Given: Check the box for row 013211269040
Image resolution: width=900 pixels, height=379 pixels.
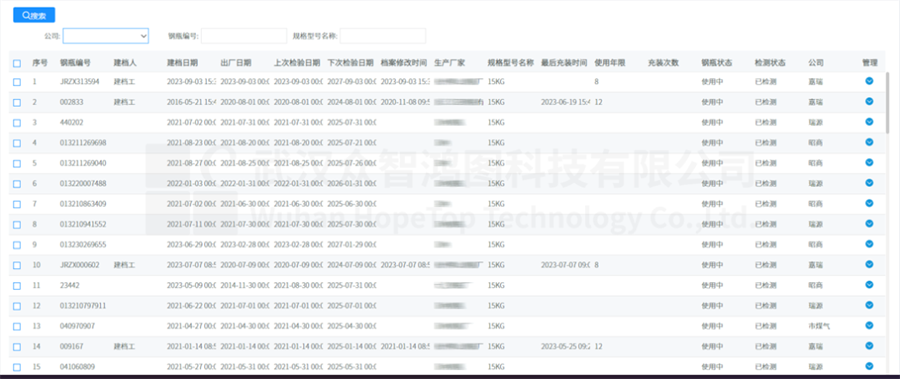Looking at the screenshot, I should tap(17, 164).
